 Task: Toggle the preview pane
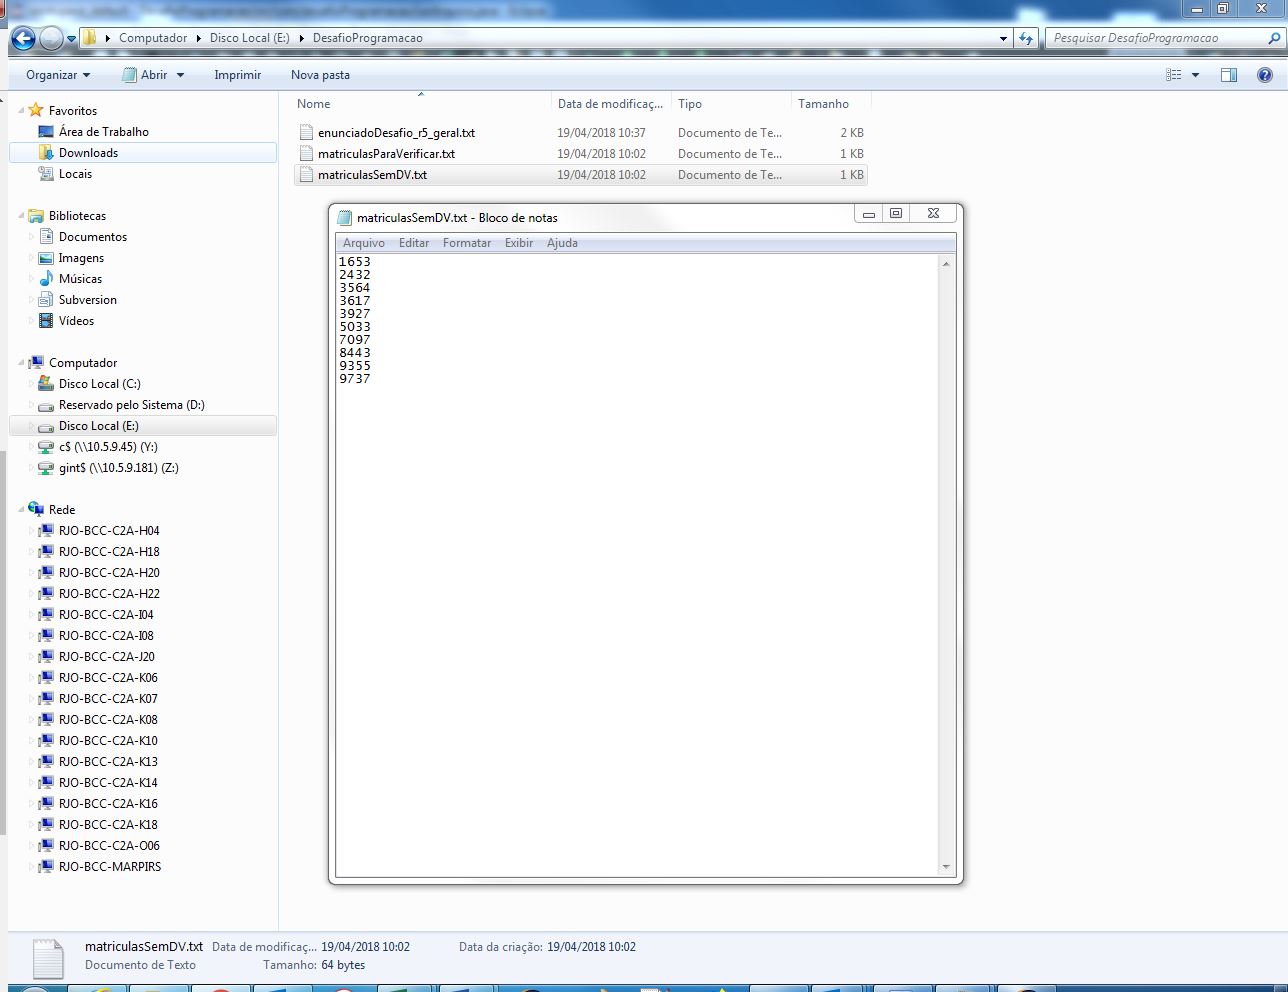[x=1228, y=74]
